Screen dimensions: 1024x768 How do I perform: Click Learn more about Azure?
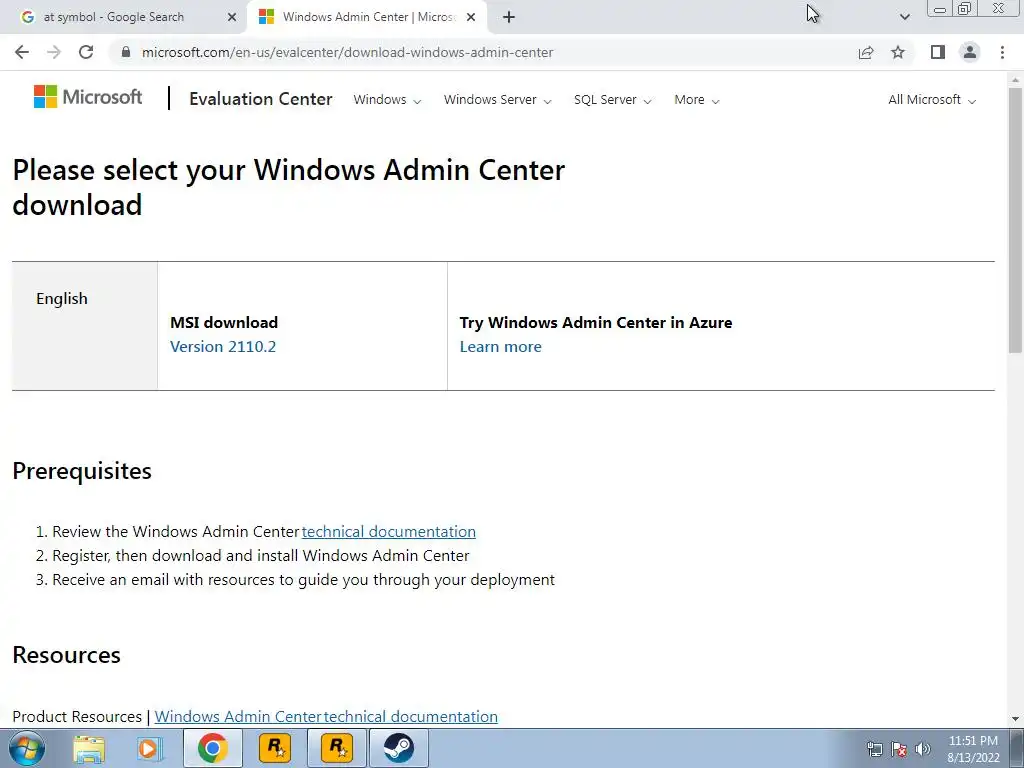click(500, 347)
